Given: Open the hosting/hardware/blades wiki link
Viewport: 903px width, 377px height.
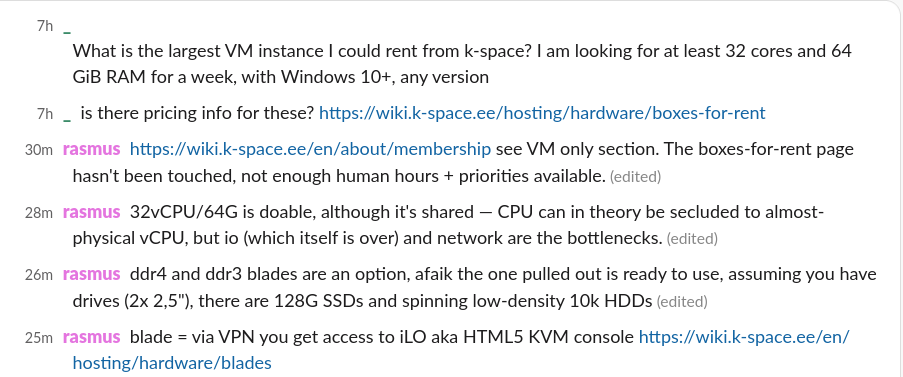Looking at the screenshot, I should (x=461, y=350).
